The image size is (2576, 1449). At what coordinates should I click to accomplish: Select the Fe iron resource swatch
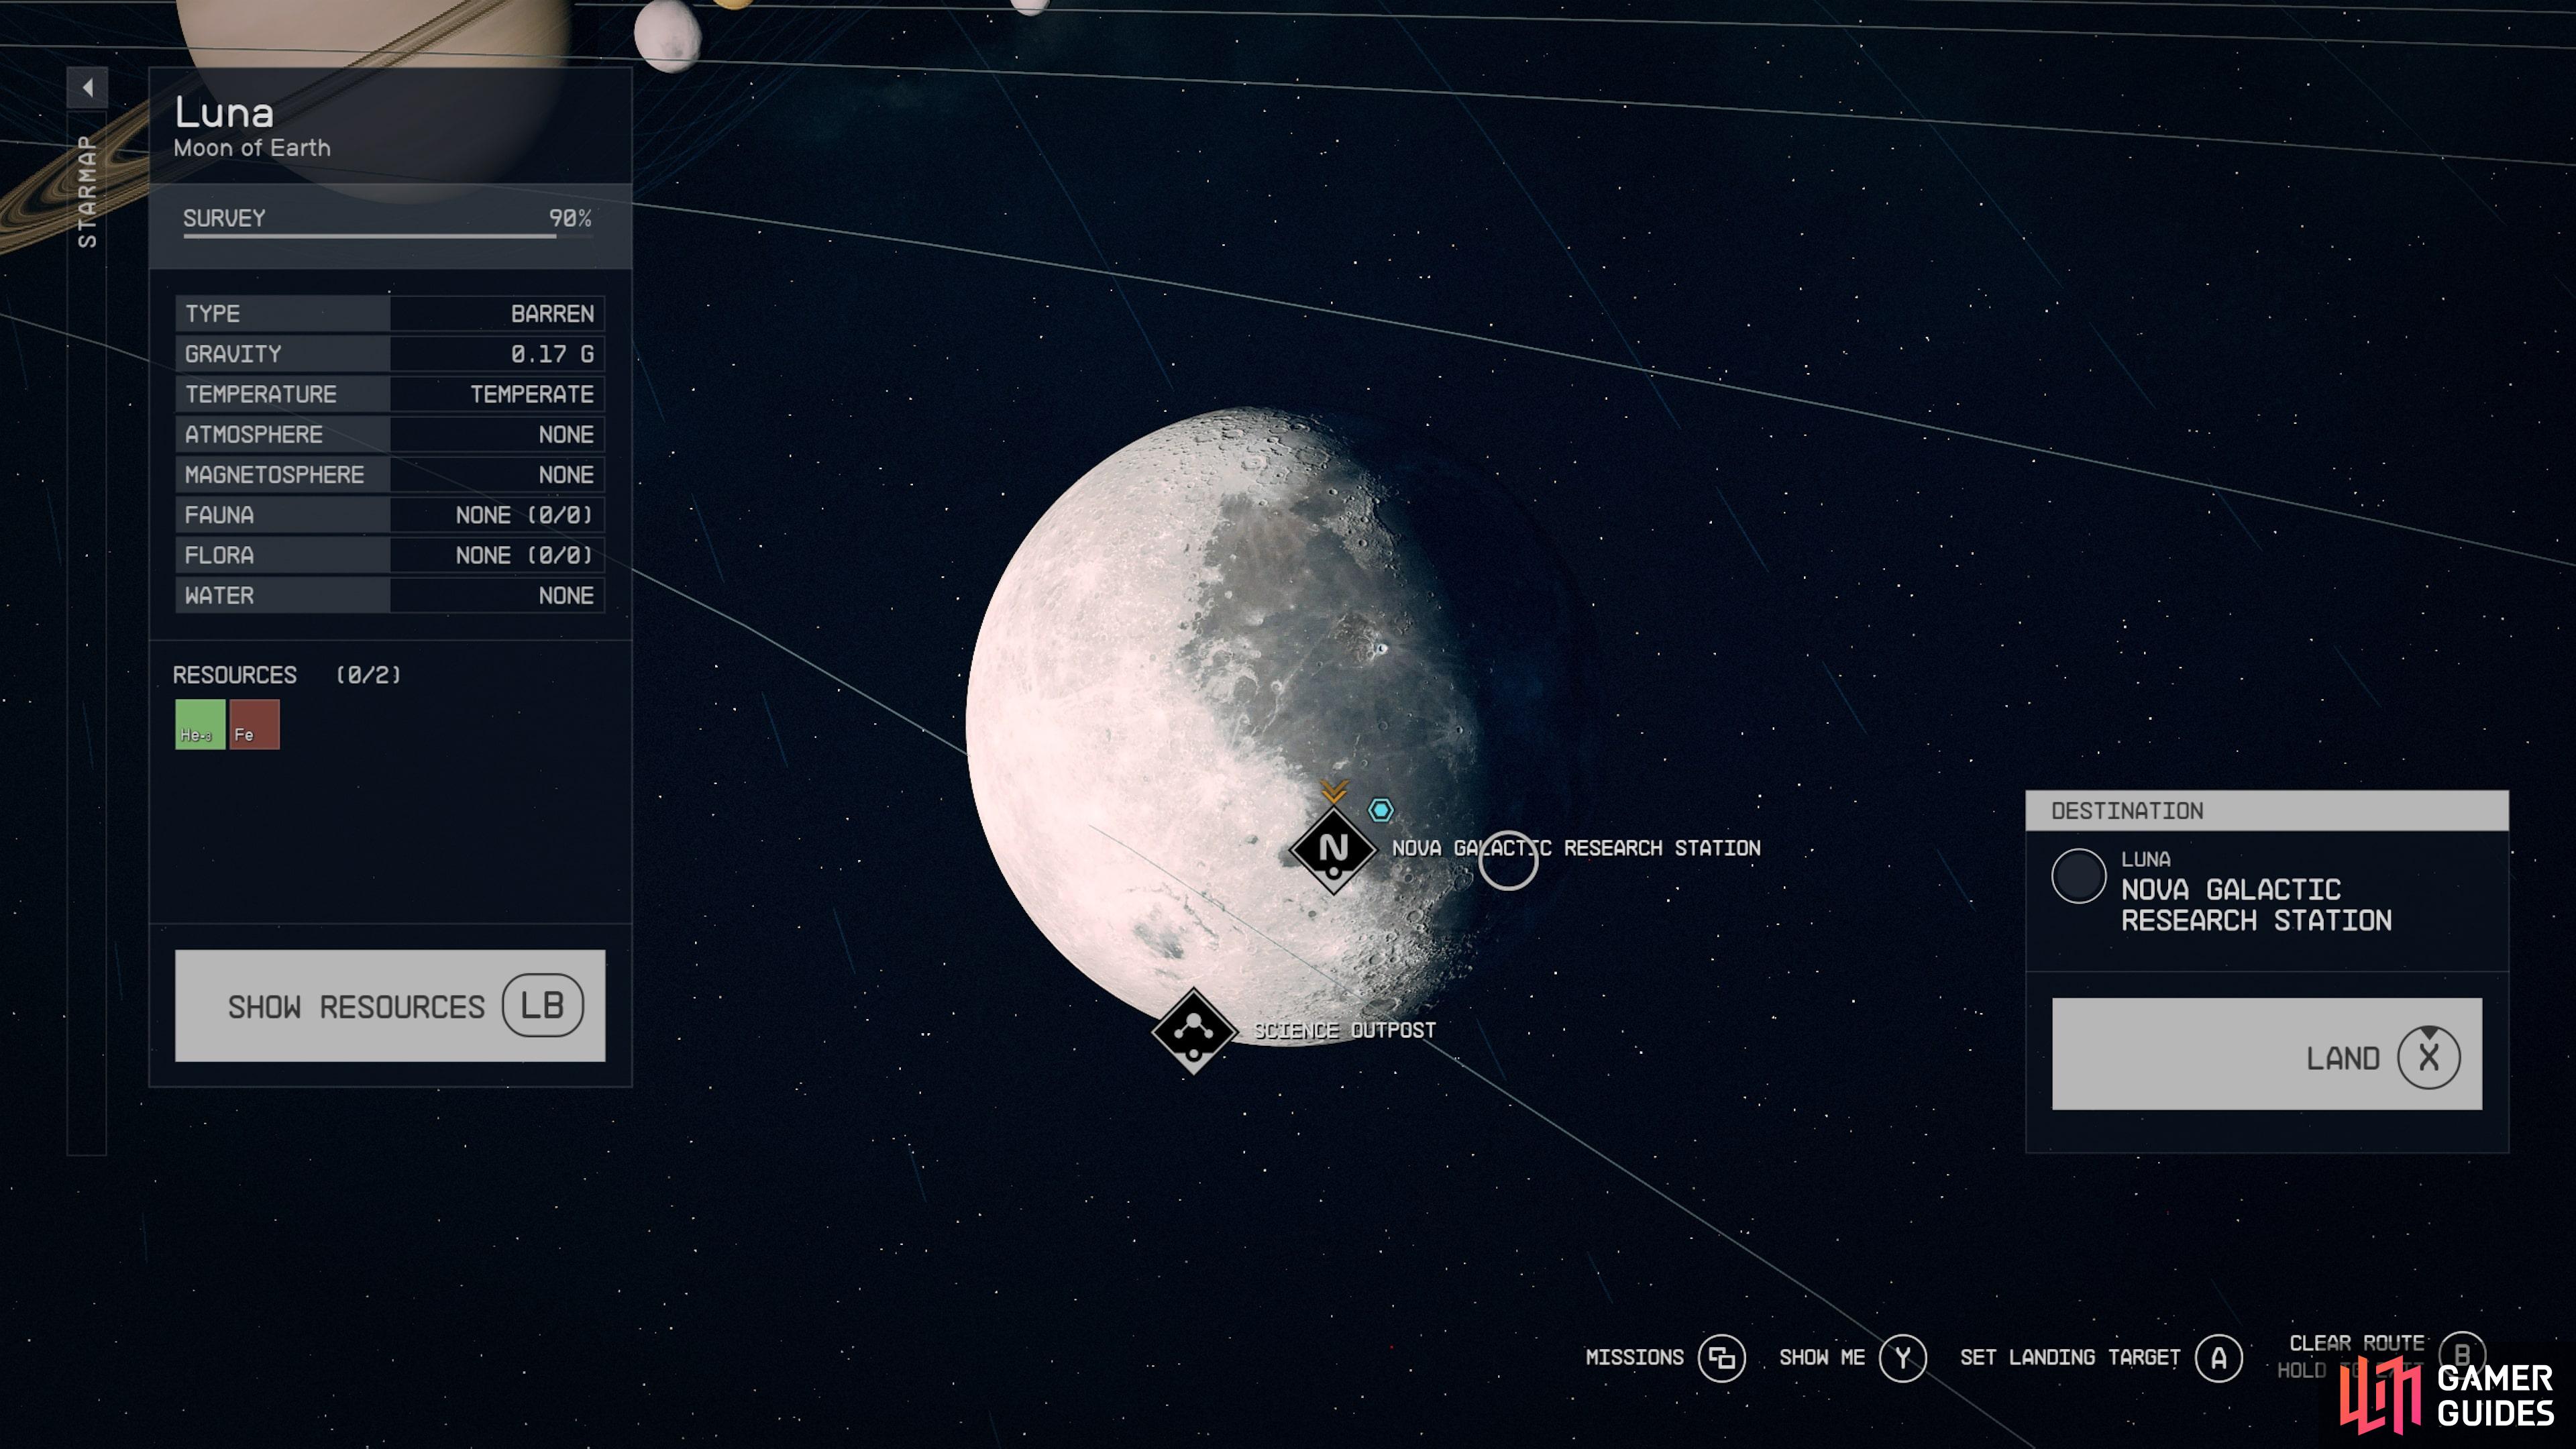254,724
